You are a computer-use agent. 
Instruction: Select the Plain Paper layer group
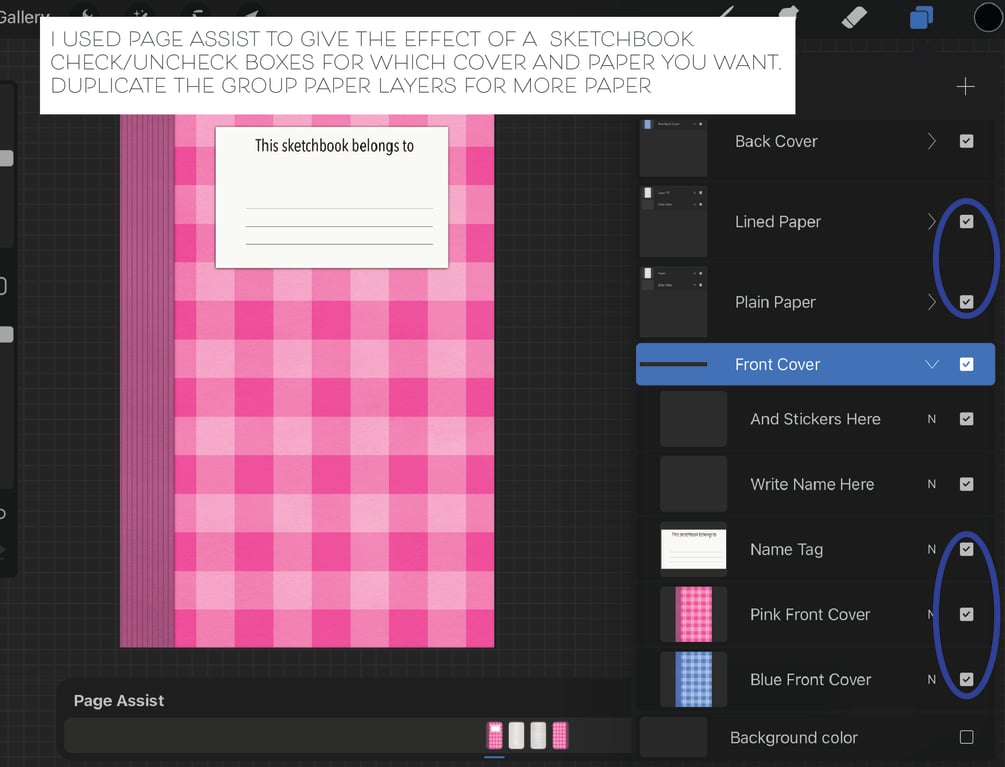[775, 302]
